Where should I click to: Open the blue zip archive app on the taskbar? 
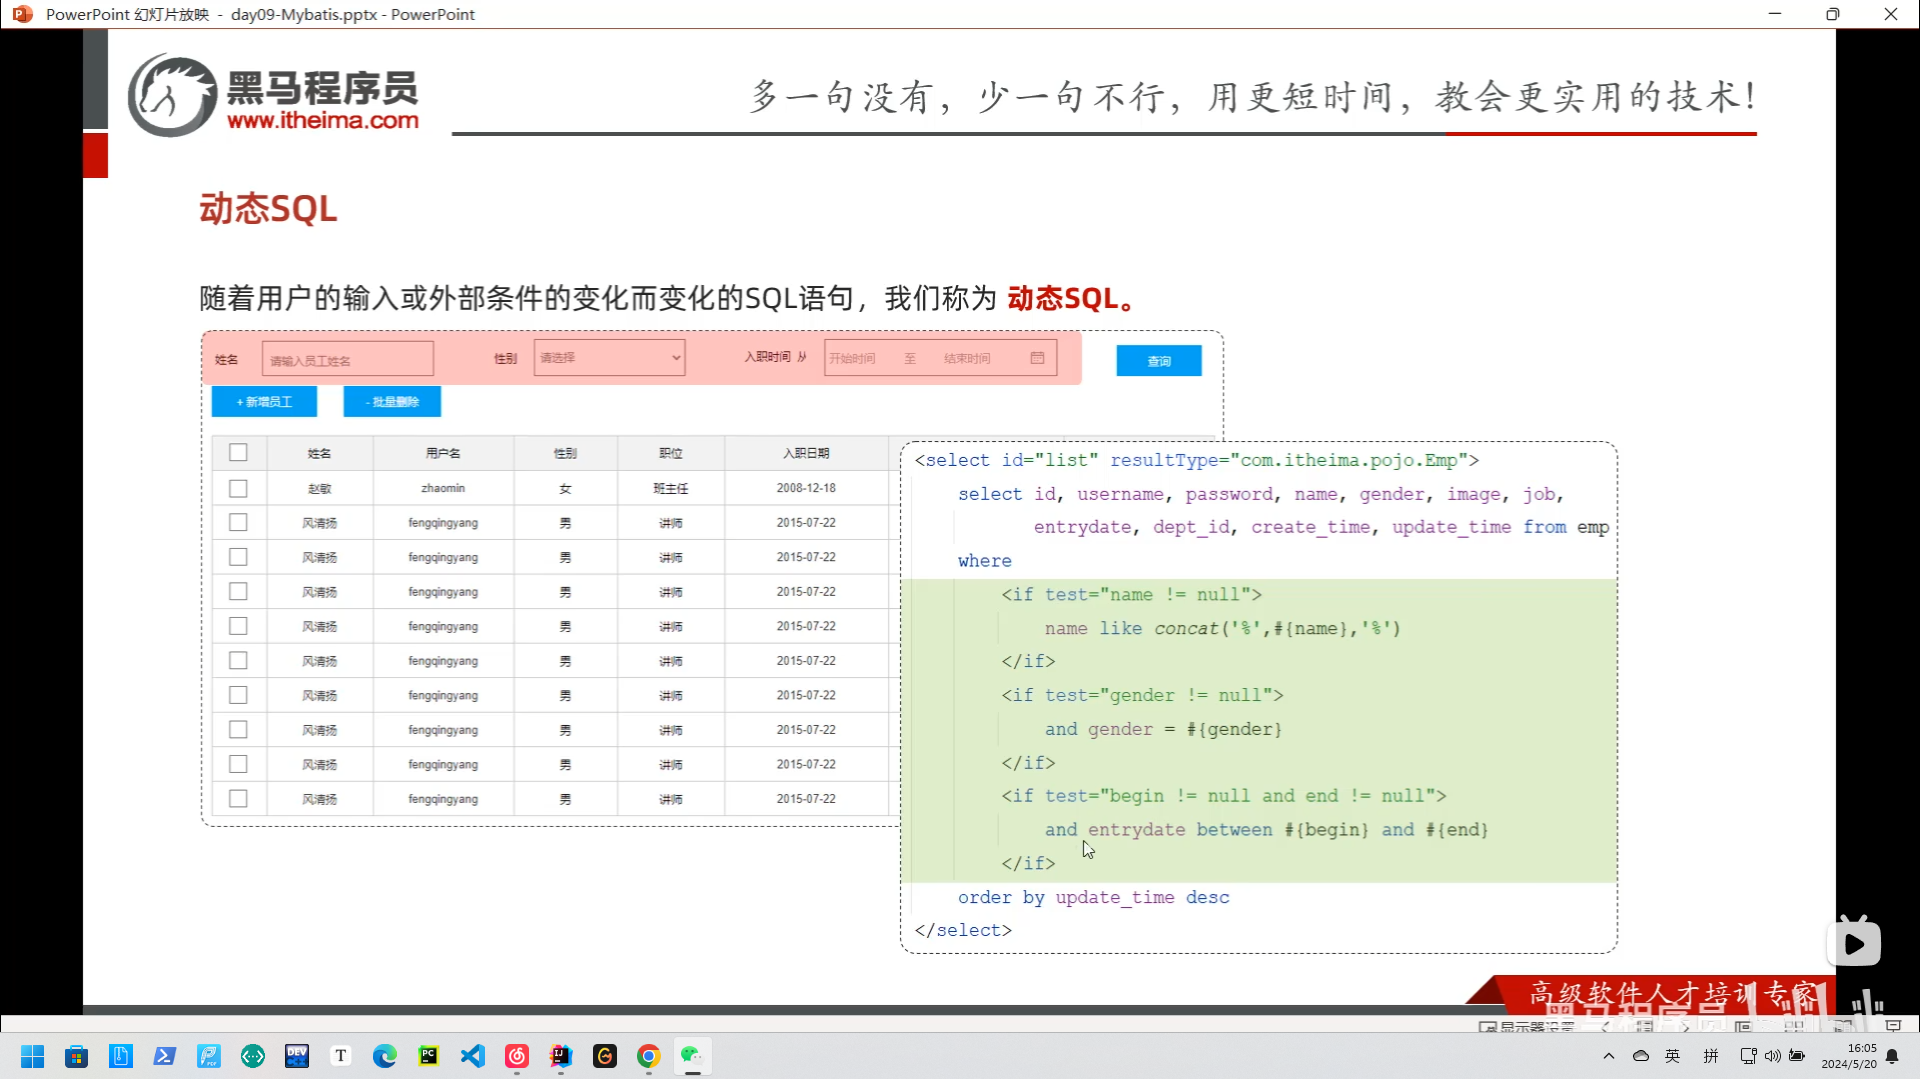[x=121, y=1056]
